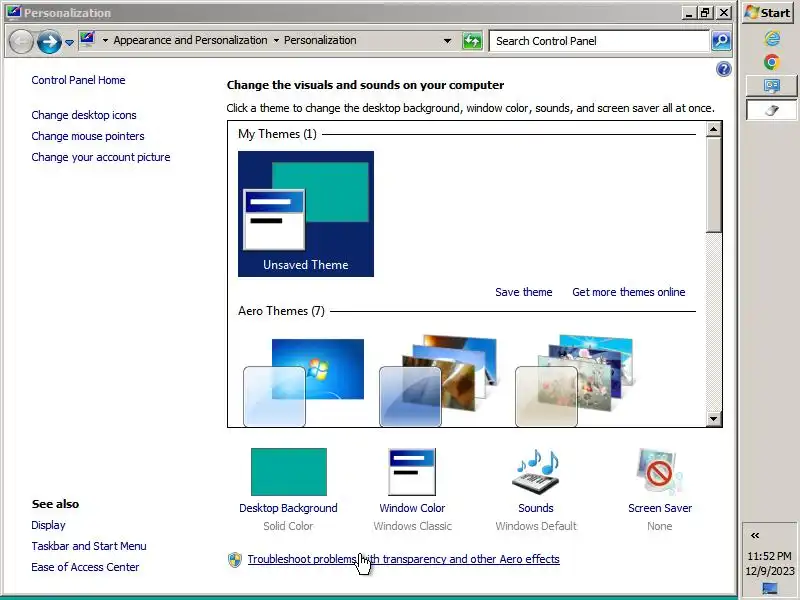
Task: Open the Sounds text link
Action: (536, 508)
